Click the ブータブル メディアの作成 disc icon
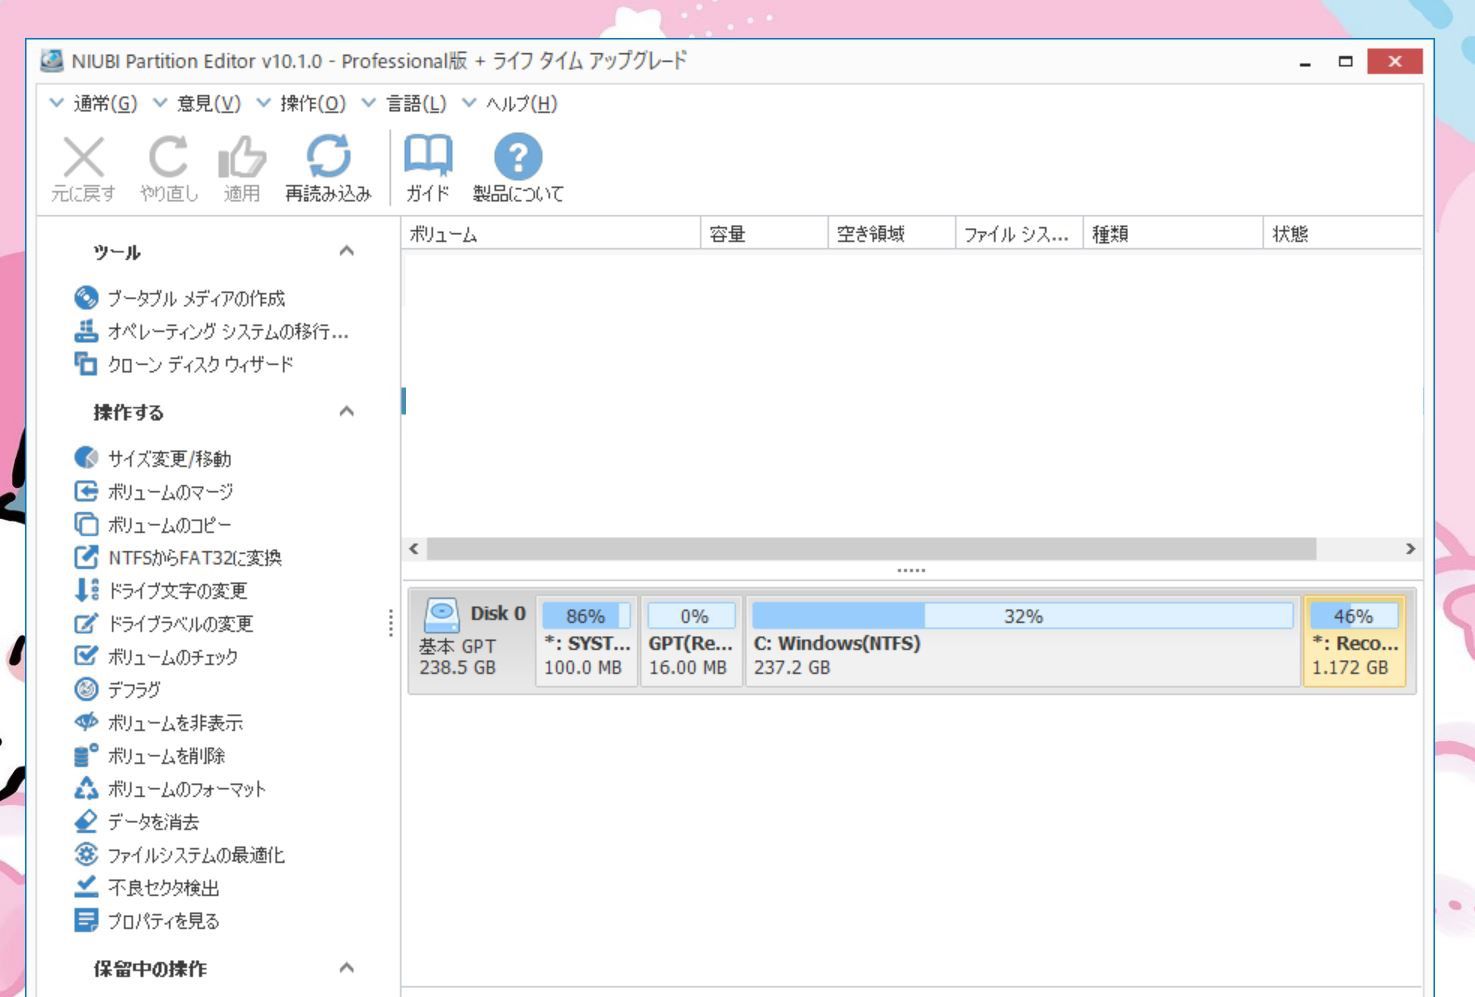1475x997 pixels. coord(87,298)
